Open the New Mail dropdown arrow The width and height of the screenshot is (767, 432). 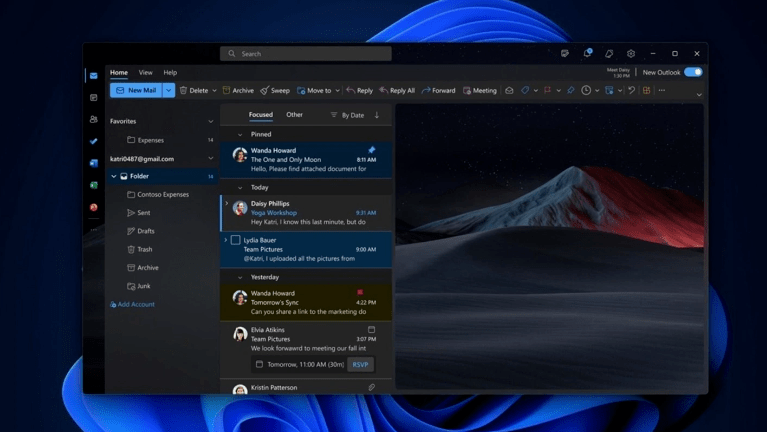click(168, 91)
